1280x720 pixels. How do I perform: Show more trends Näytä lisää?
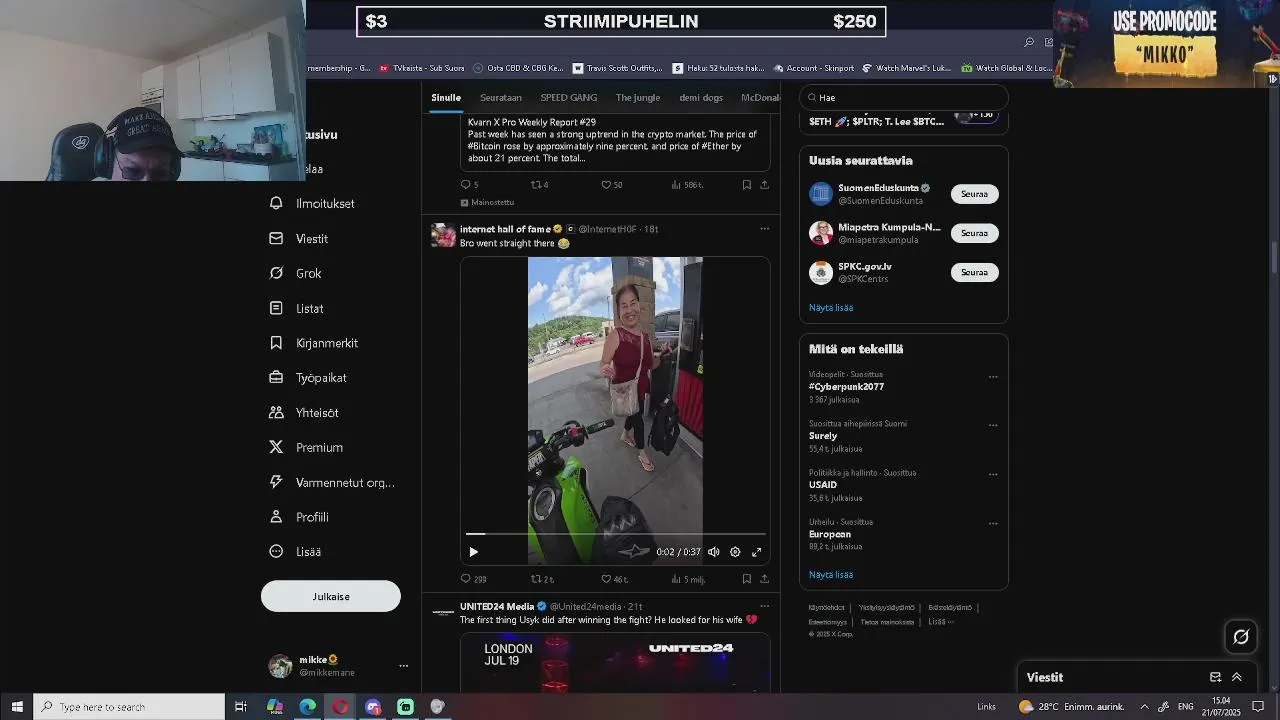click(x=831, y=575)
